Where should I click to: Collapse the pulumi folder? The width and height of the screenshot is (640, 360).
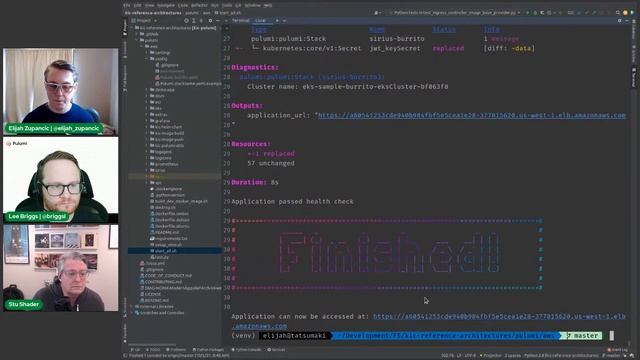pos(137,40)
